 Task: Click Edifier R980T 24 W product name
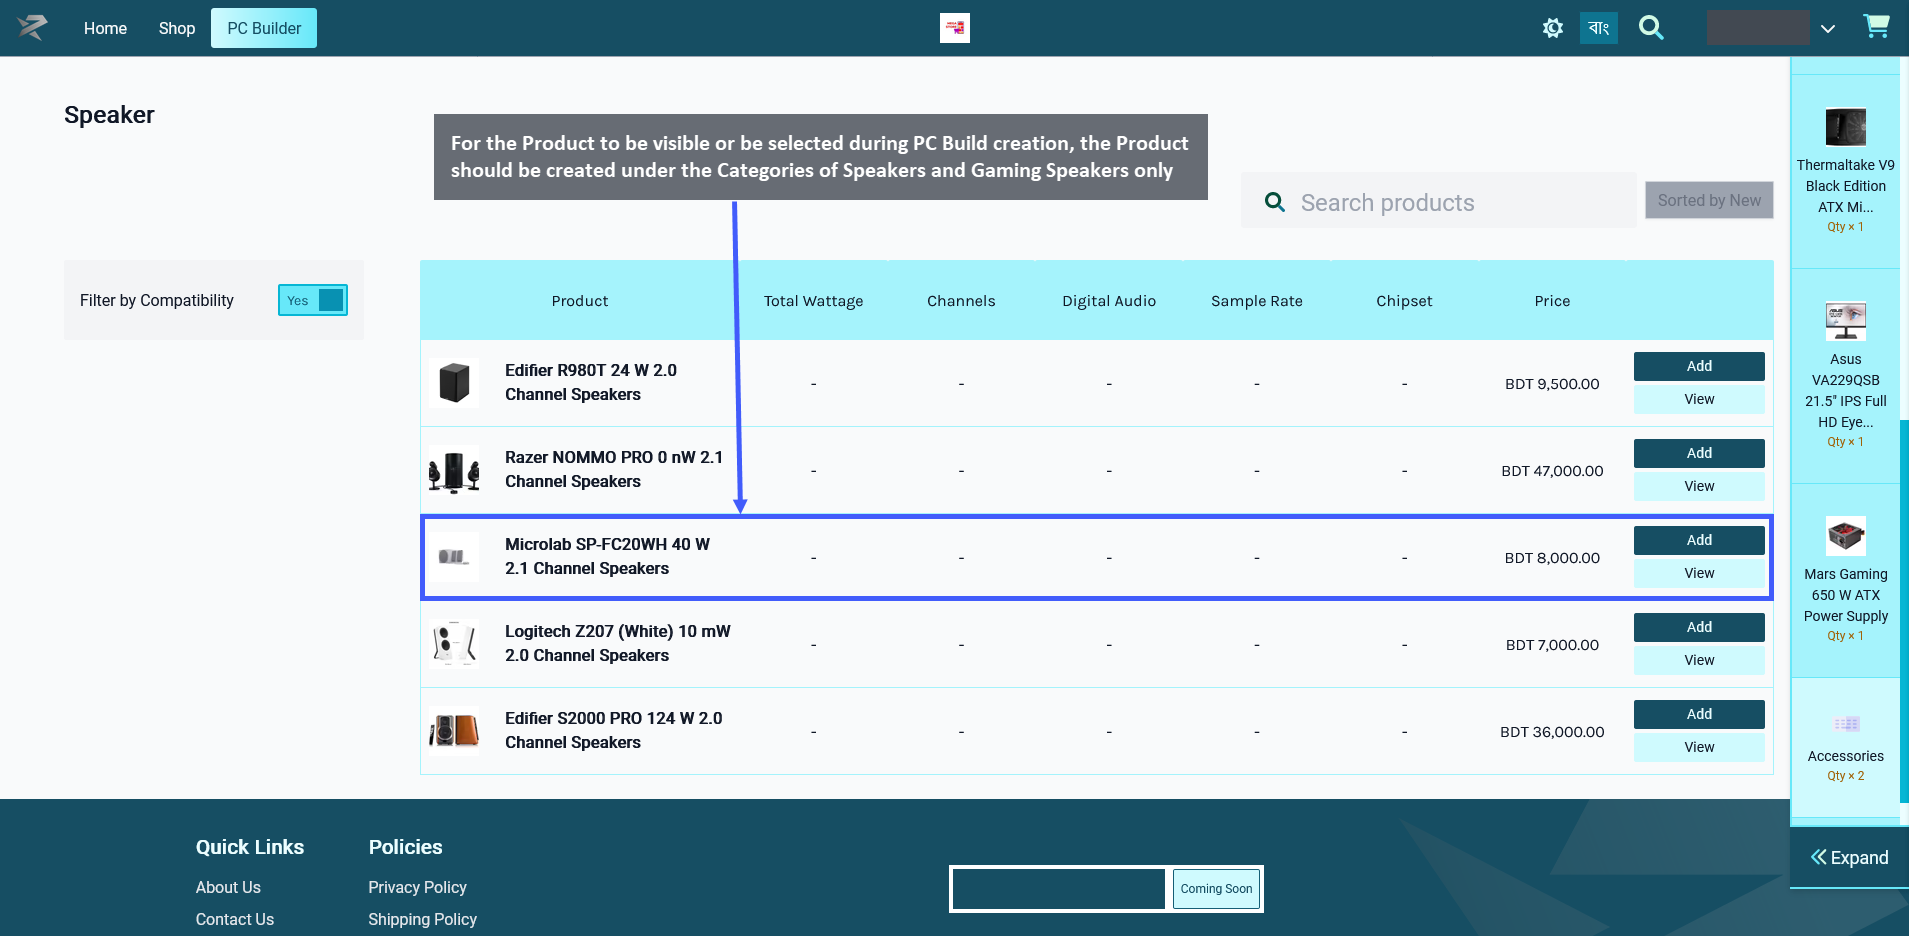point(591,382)
